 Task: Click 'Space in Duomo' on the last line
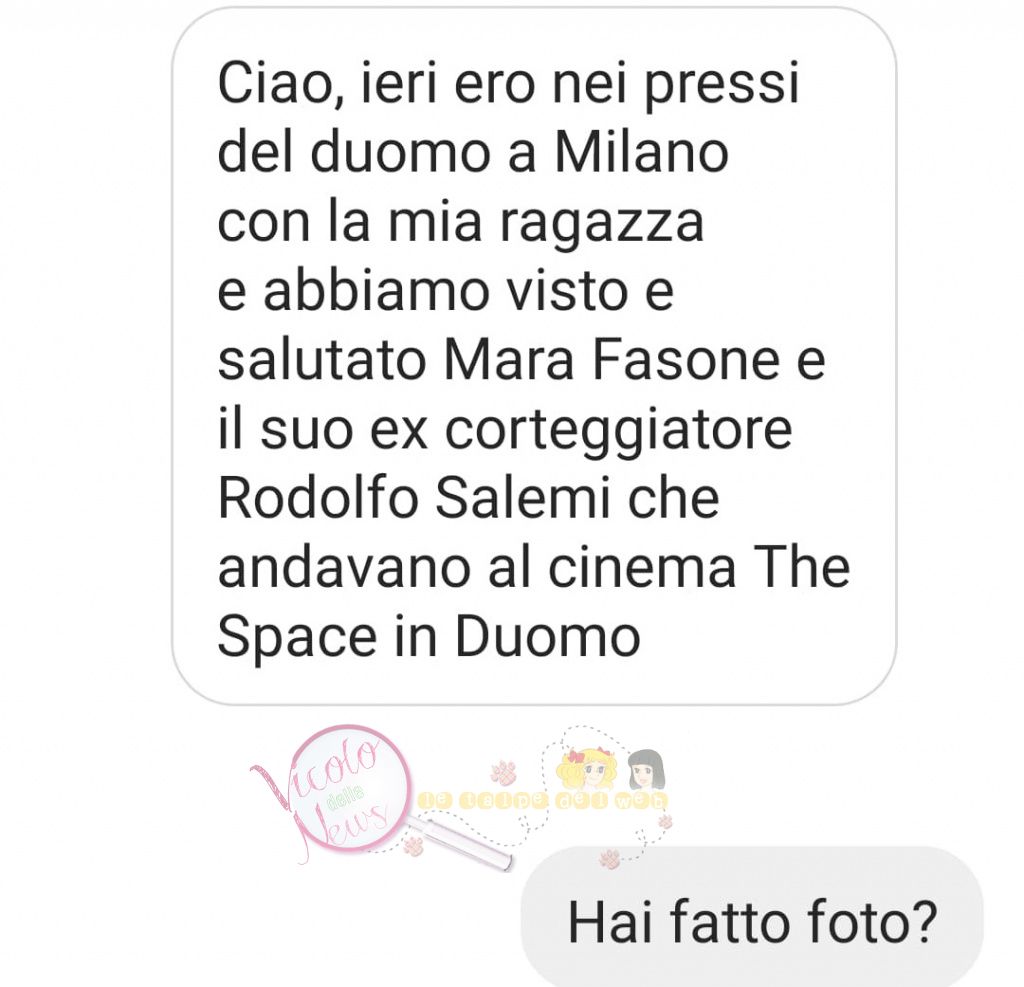[428, 637]
